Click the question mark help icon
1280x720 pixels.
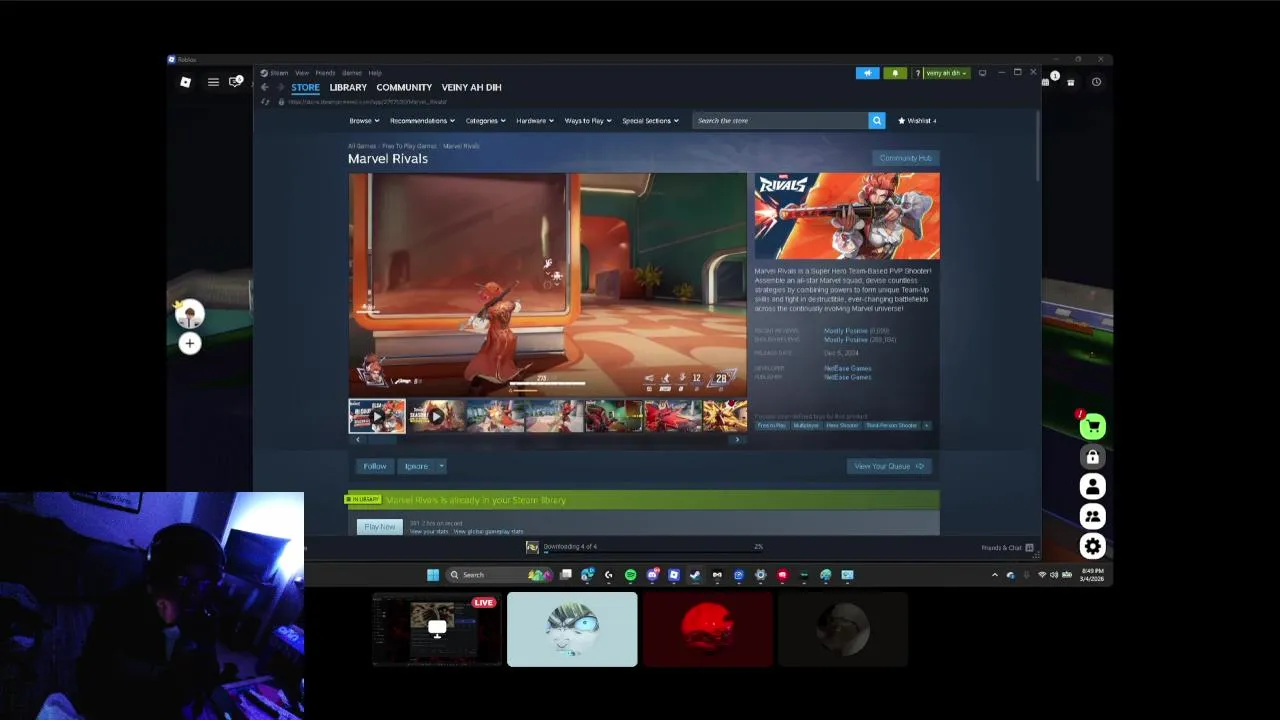pos(917,73)
